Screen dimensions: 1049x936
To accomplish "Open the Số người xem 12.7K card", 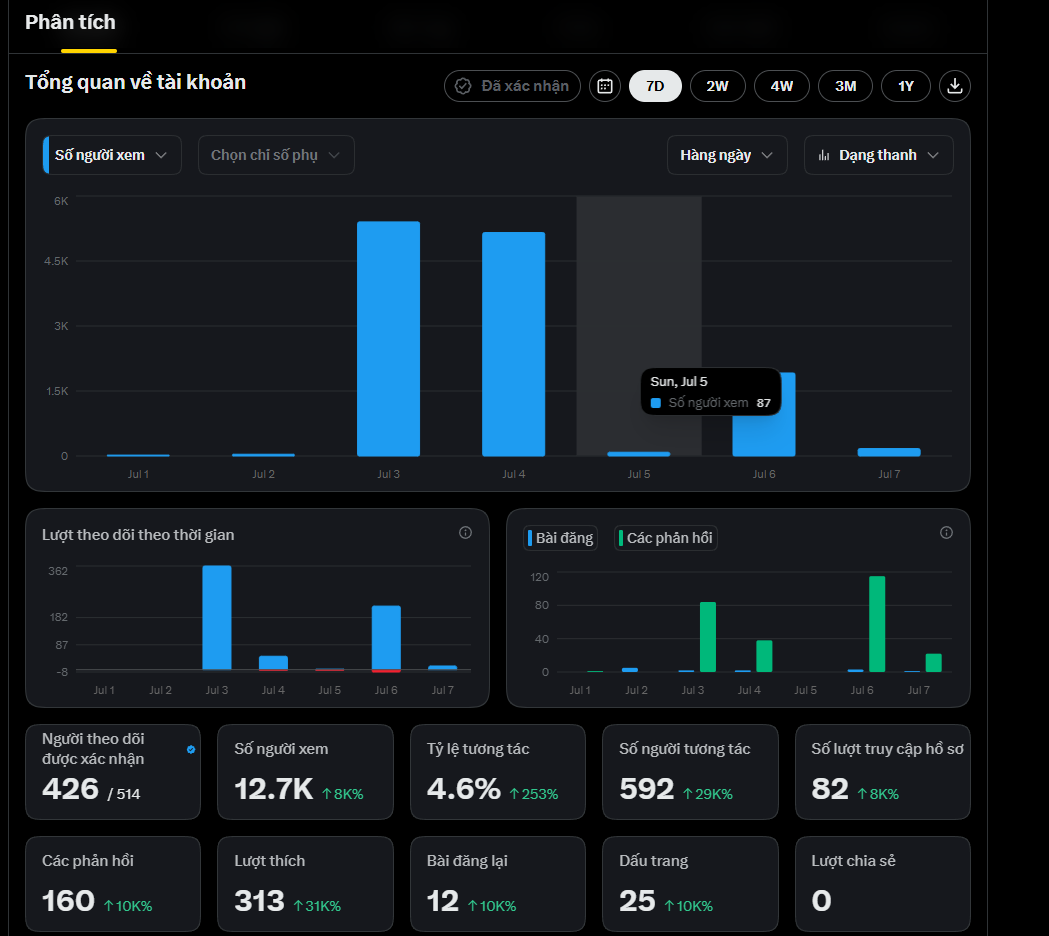I will (x=305, y=772).
